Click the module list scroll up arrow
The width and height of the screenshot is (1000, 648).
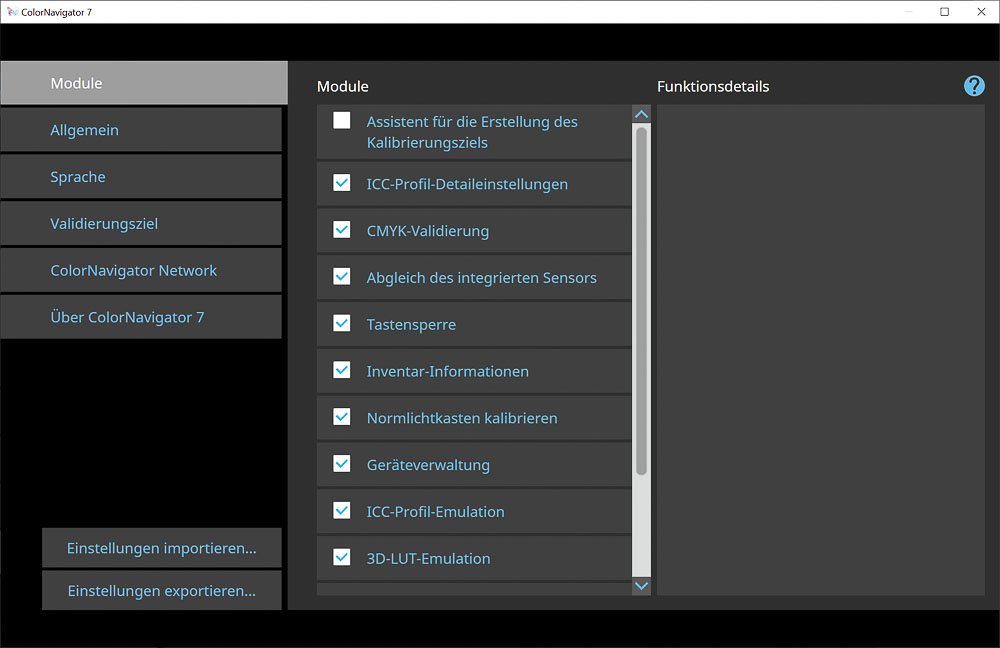click(642, 114)
